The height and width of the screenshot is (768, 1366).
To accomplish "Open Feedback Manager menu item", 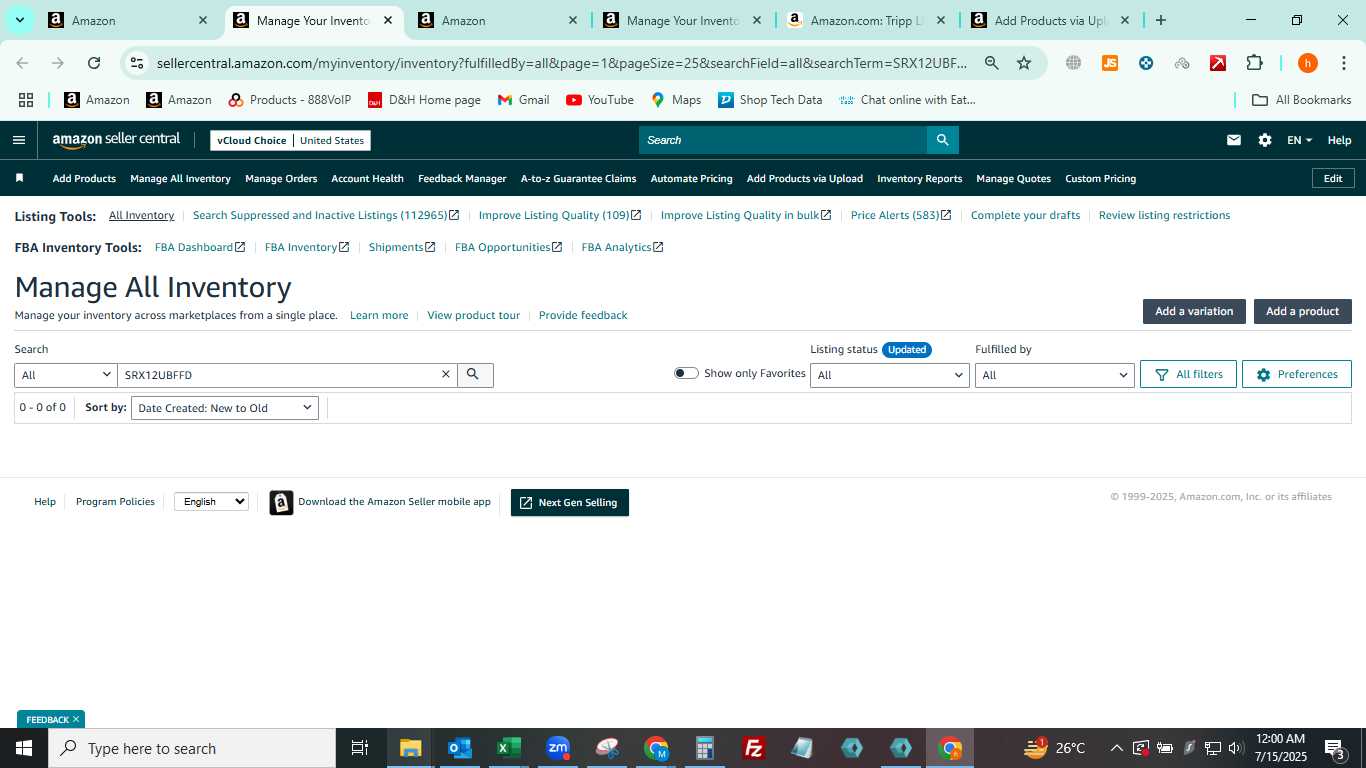I will click(x=462, y=178).
